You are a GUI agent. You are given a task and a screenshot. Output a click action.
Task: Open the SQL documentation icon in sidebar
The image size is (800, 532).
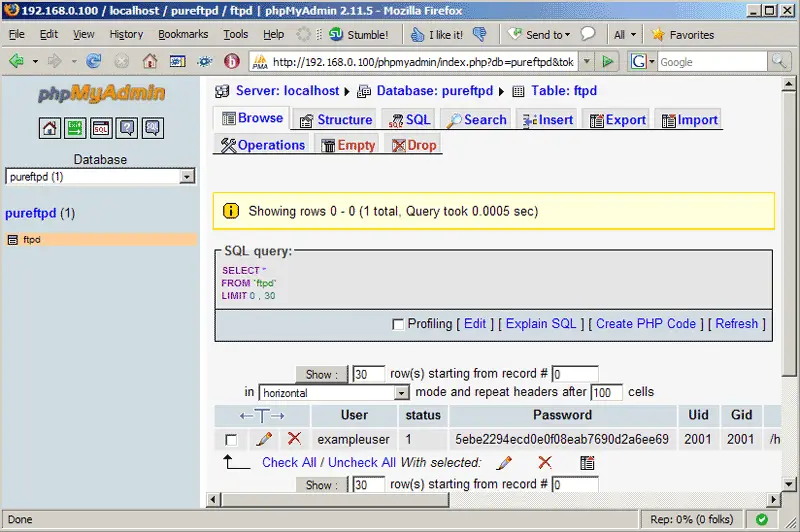tap(153, 128)
